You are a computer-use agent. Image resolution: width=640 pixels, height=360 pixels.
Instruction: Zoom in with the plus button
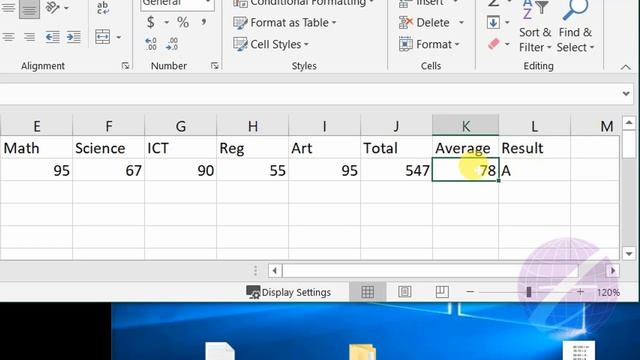[580, 292]
